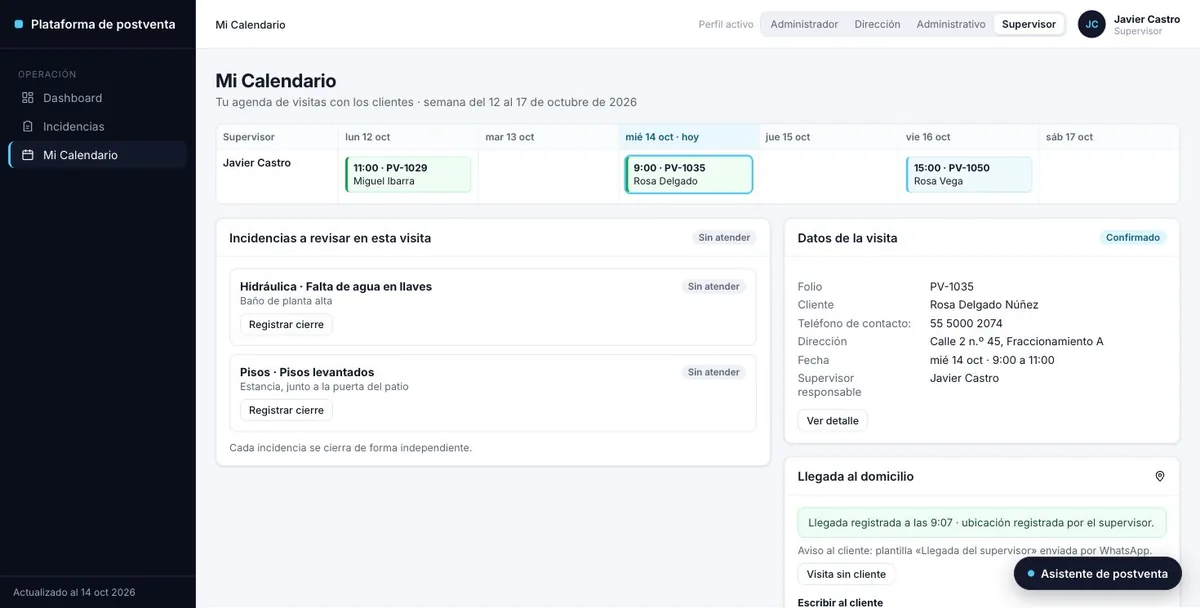The width and height of the screenshot is (1200, 608).
Task: Click Sin atender badge on Pisos incident
Action: 714,372
